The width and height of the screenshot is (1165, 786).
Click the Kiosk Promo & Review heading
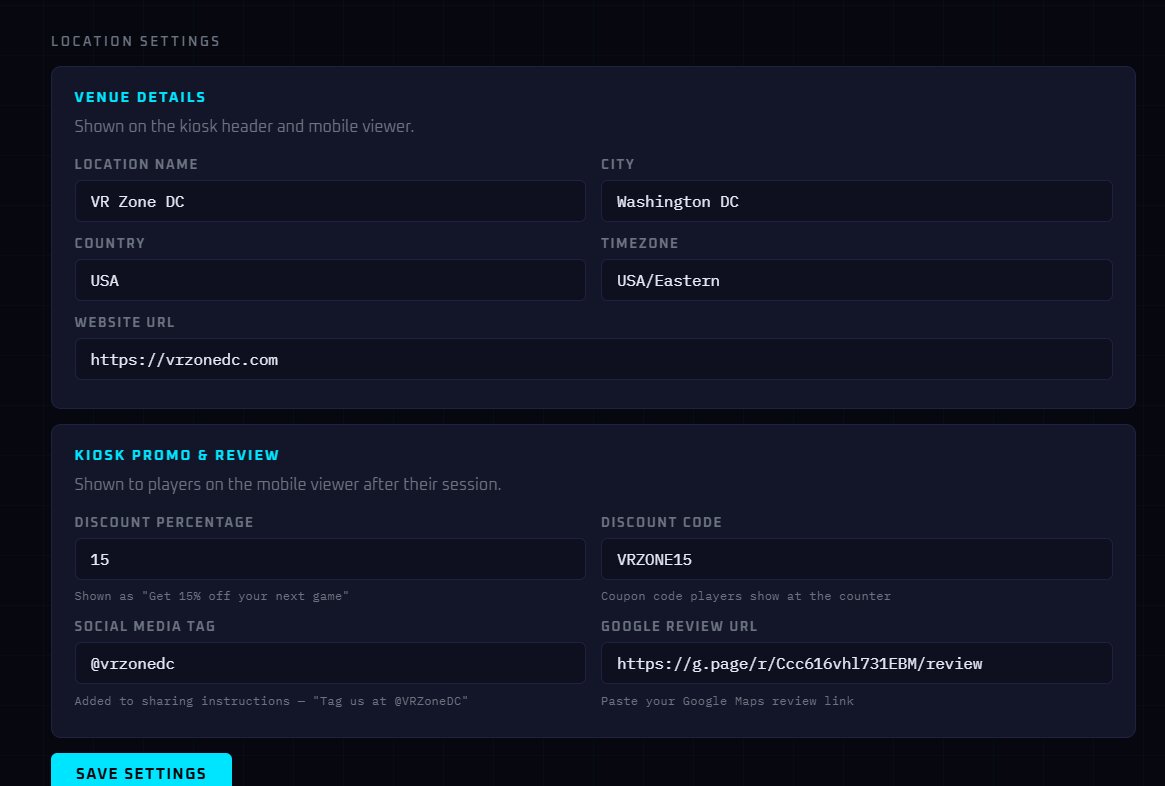click(177, 454)
